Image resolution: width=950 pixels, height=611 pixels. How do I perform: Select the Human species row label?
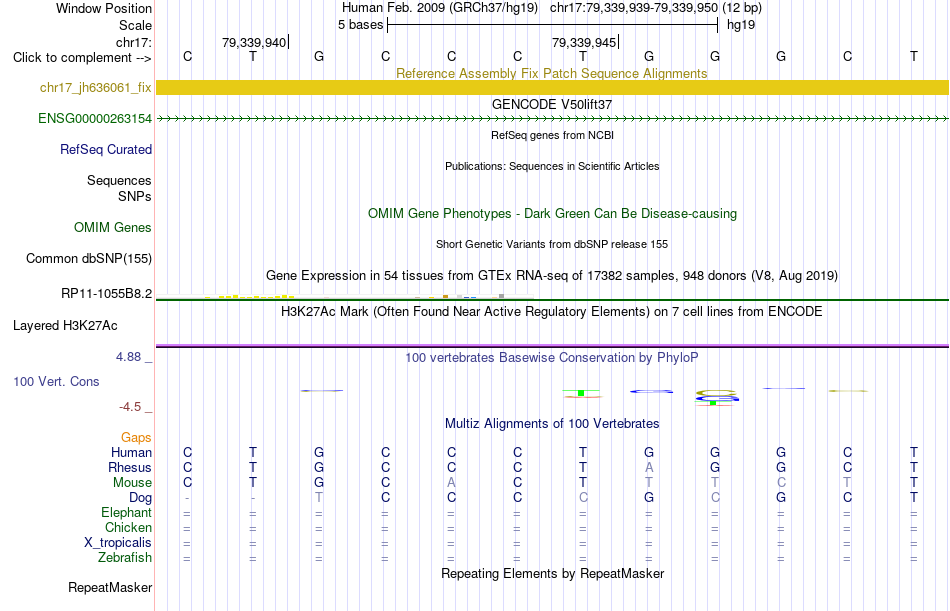coord(131,453)
